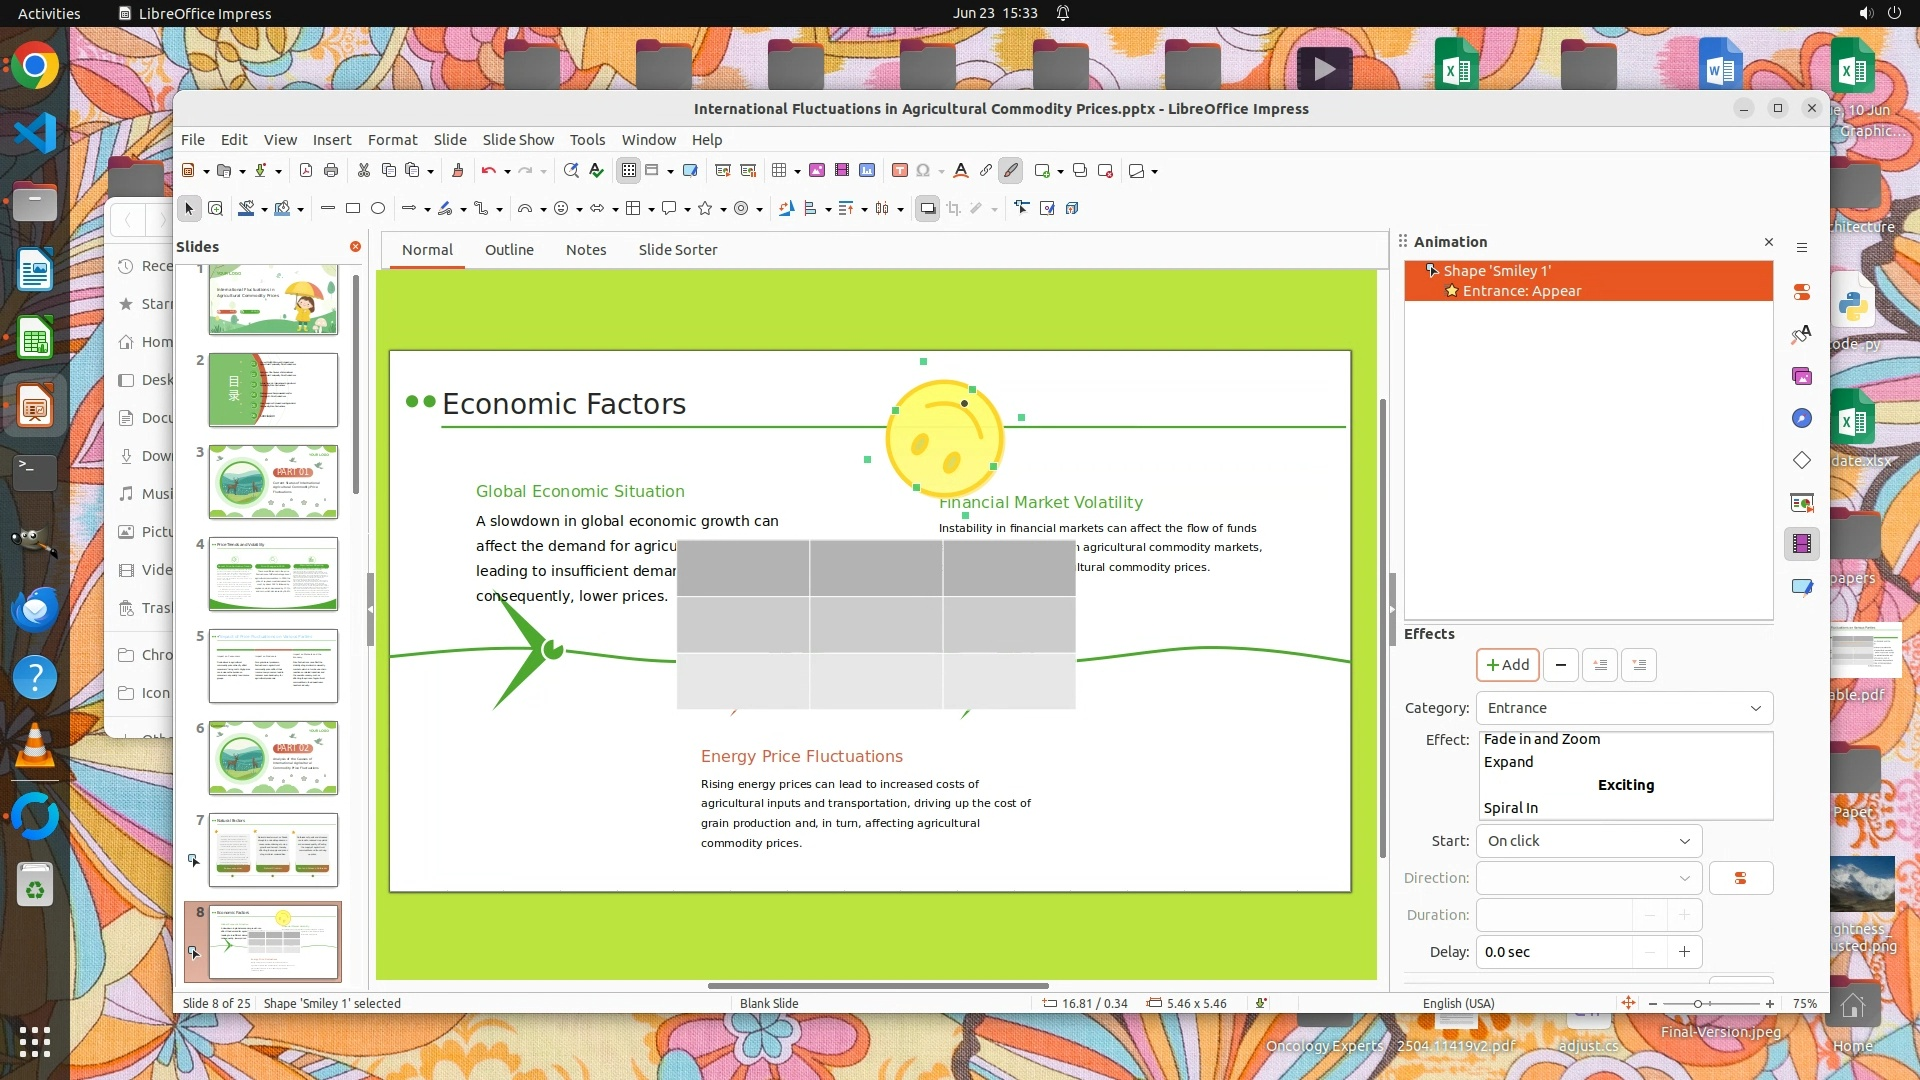
Task: Expand the Symbol Shapes smiley dropdown arrow
Action: (x=579, y=210)
